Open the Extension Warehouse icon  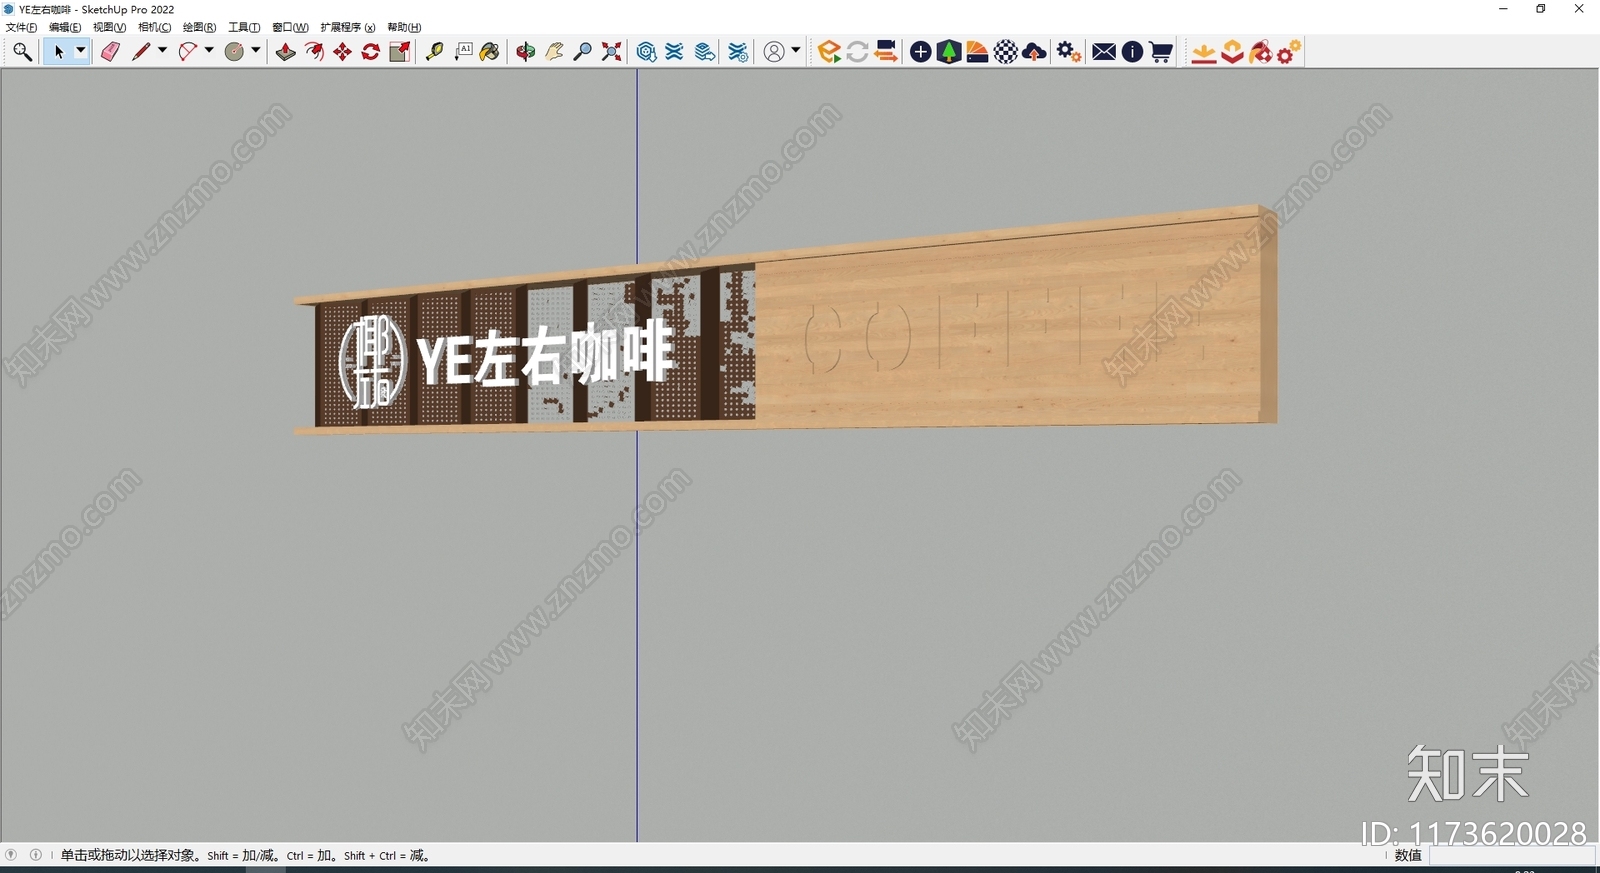click(675, 52)
